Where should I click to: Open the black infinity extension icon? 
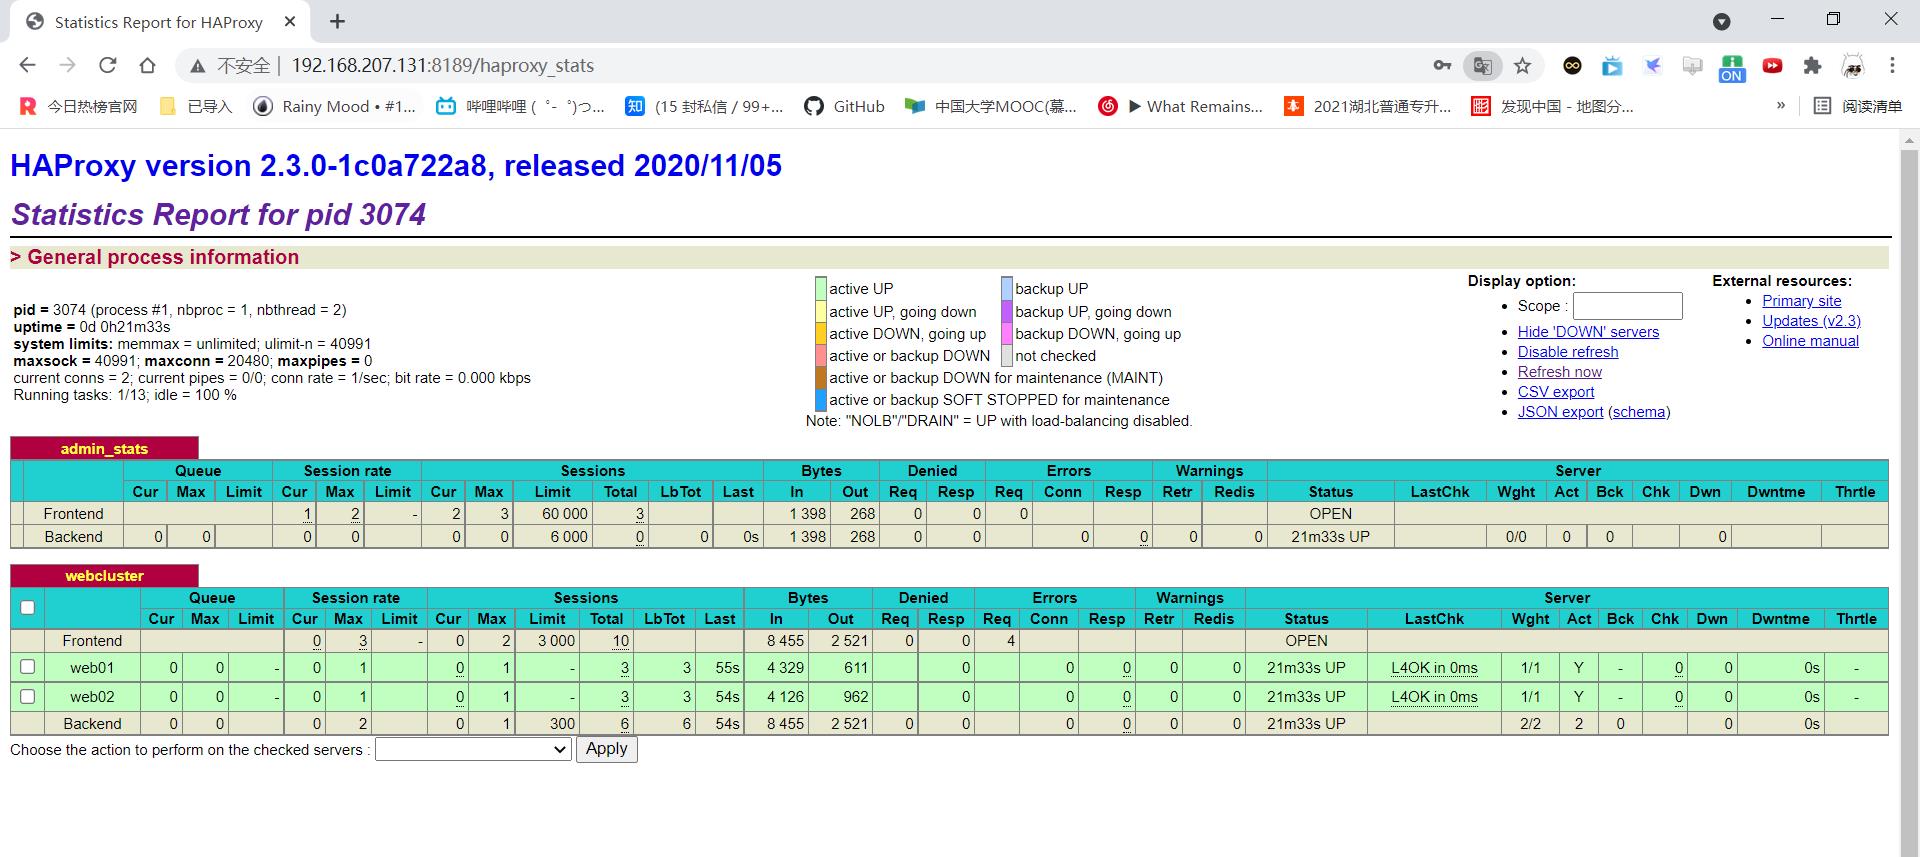pyautogui.click(x=1573, y=66)
